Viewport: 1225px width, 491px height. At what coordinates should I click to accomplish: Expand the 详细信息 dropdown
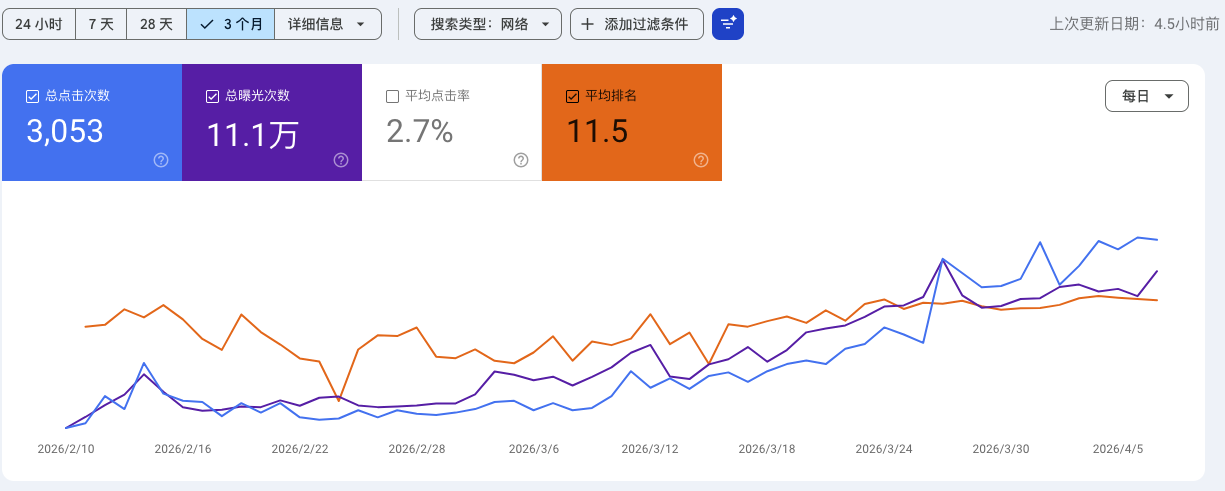tap(328, 24)
